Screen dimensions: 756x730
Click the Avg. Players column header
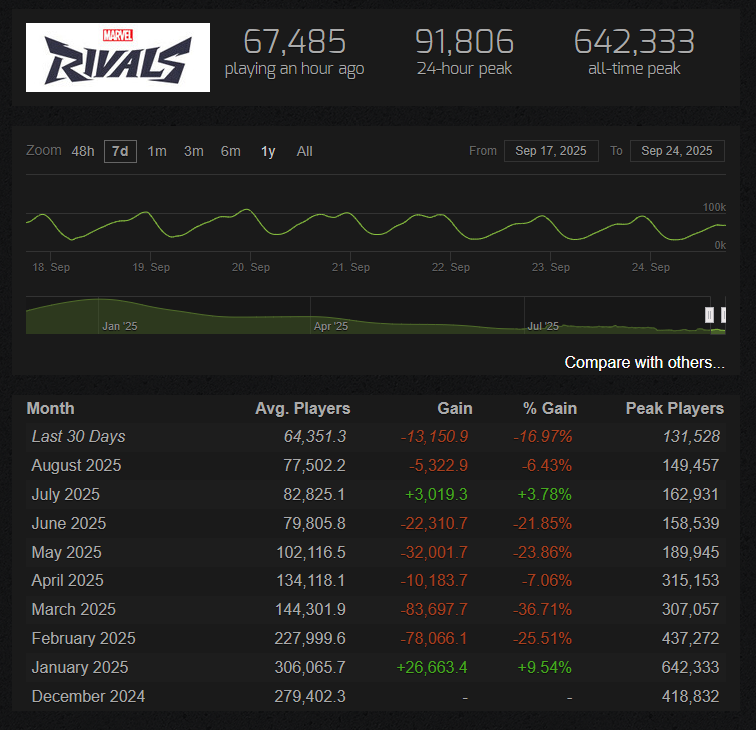[302, 408]
